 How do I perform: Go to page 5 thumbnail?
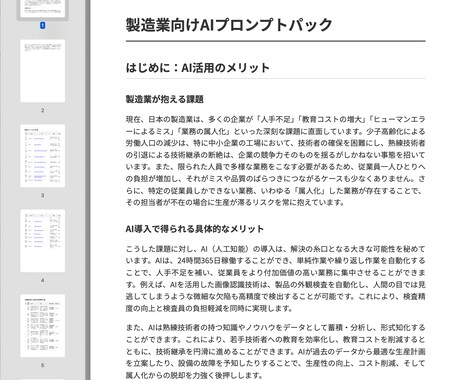(42, 326)
